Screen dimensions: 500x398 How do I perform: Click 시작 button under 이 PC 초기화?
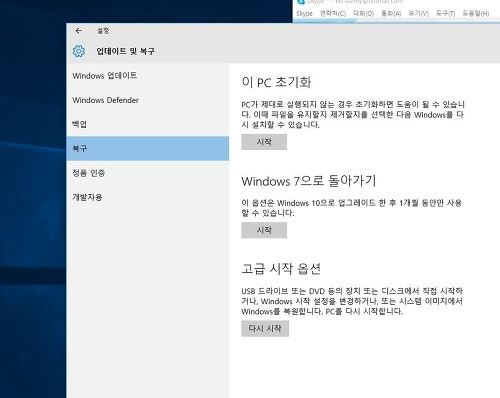(264, 142)
